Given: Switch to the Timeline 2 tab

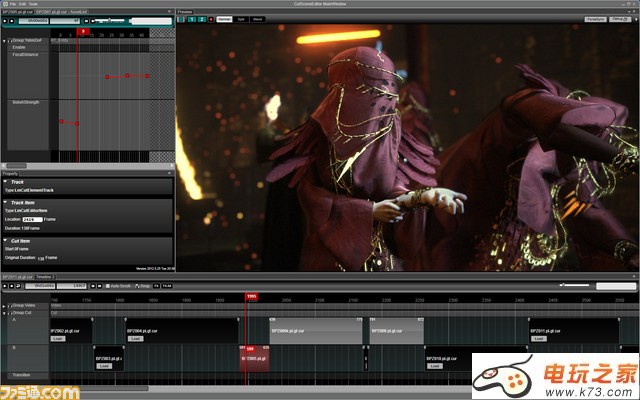Looking at the screenshot, I should (45, 277).
